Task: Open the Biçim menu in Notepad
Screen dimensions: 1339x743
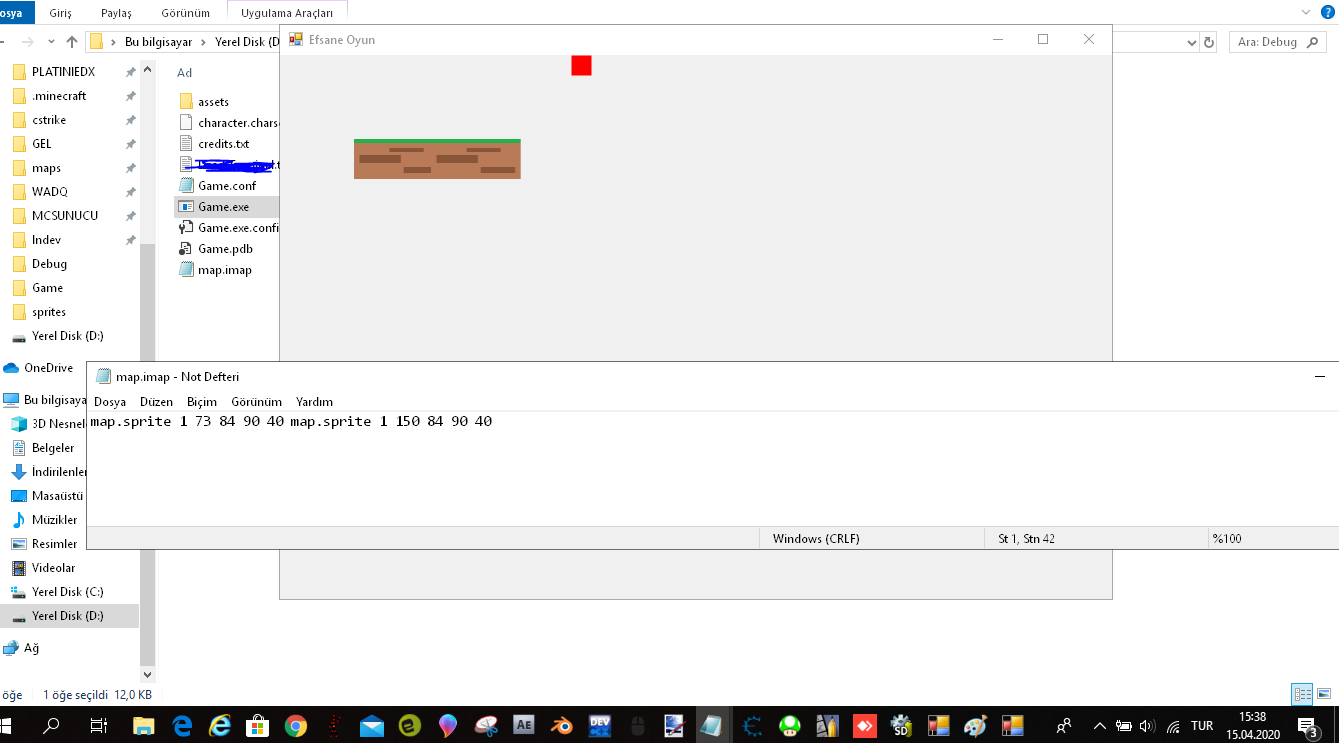Action: pyautogui.click(x=202, y=401)
